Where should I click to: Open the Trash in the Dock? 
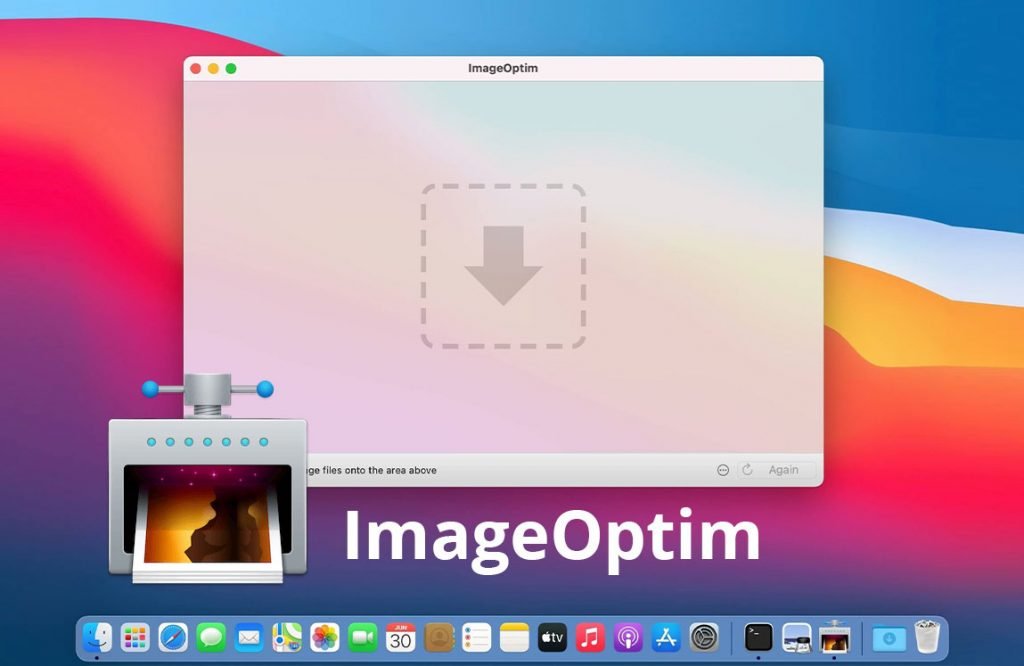(927, 637)
